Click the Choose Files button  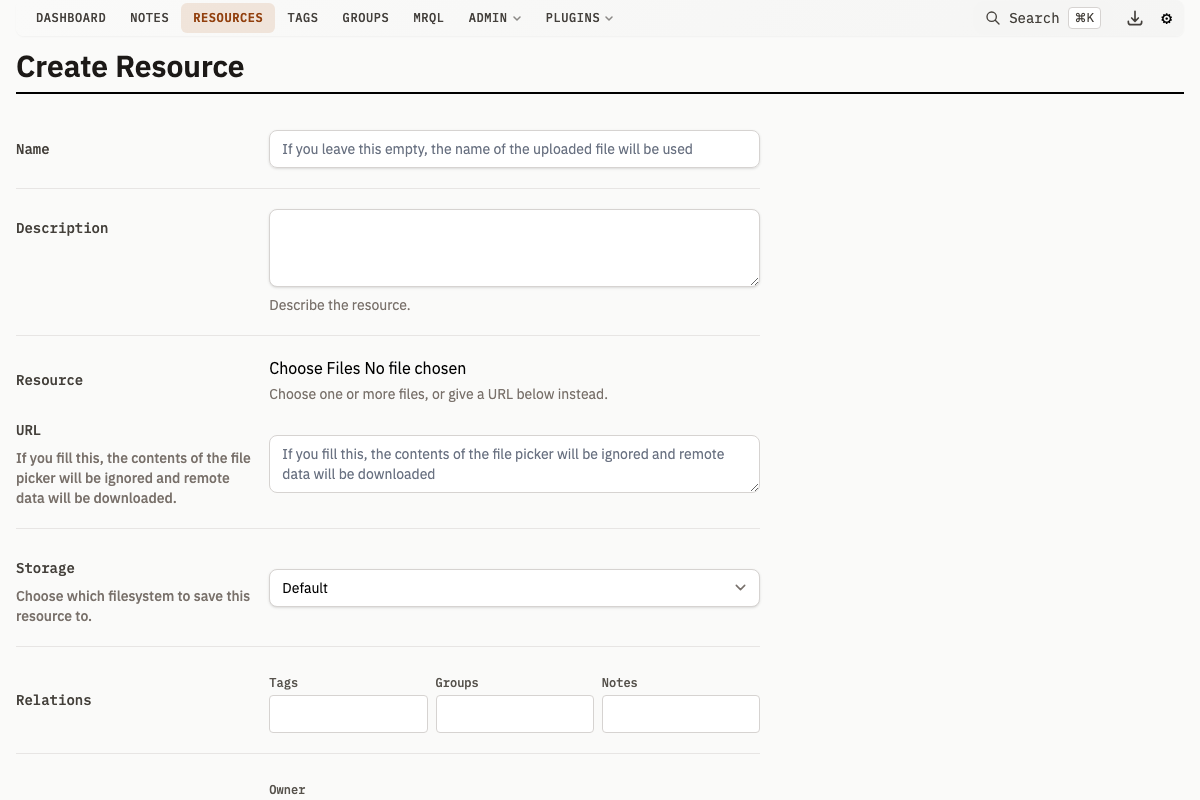[315, 368]
